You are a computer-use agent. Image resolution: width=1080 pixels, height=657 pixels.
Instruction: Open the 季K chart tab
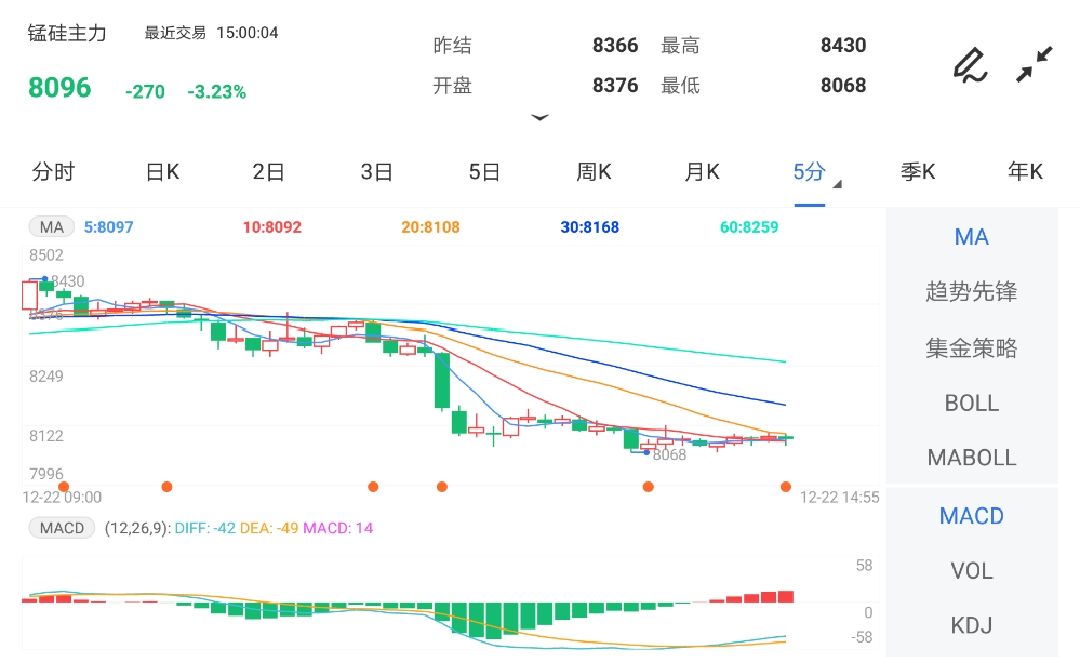click(917, 171)
